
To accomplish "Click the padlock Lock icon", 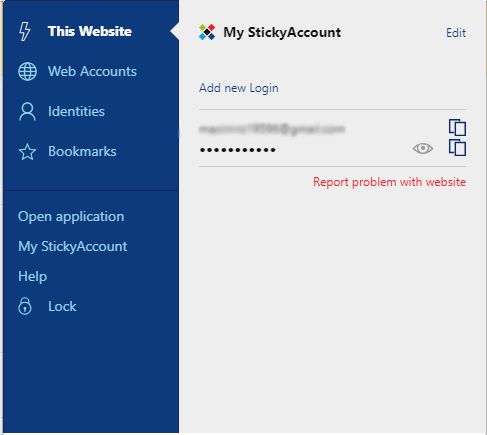I will [25, 306].
